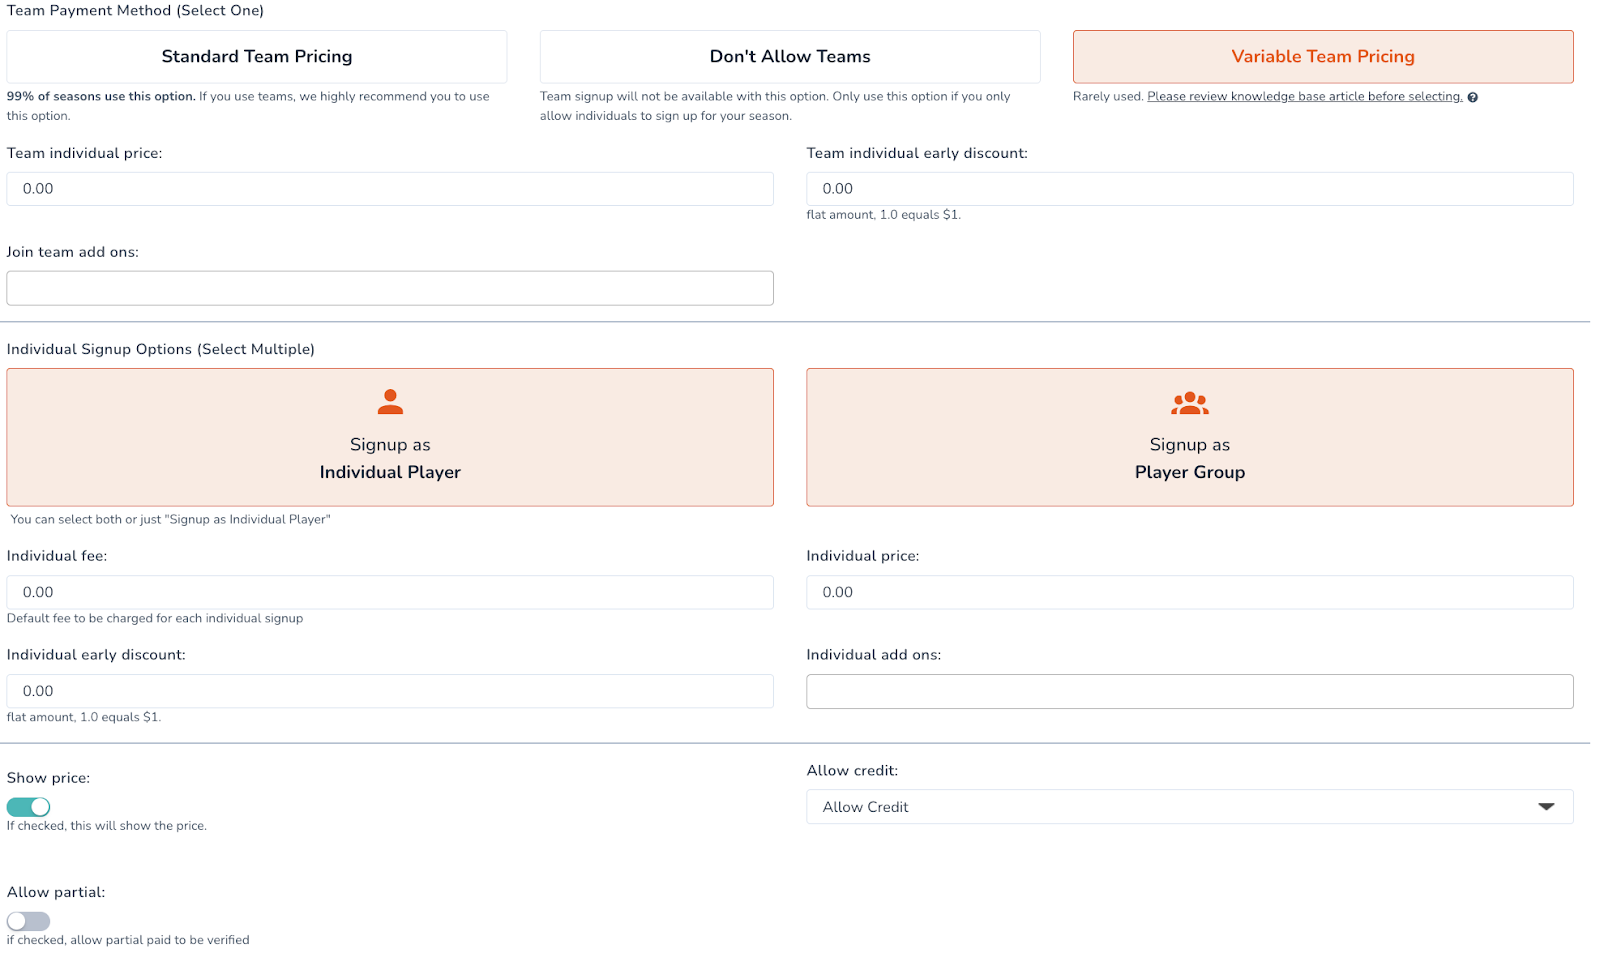This screenshot has height=966, width=1600.
Task: Click 'Team Payment Method (Select One)' heading
Action: coord(135,11)
